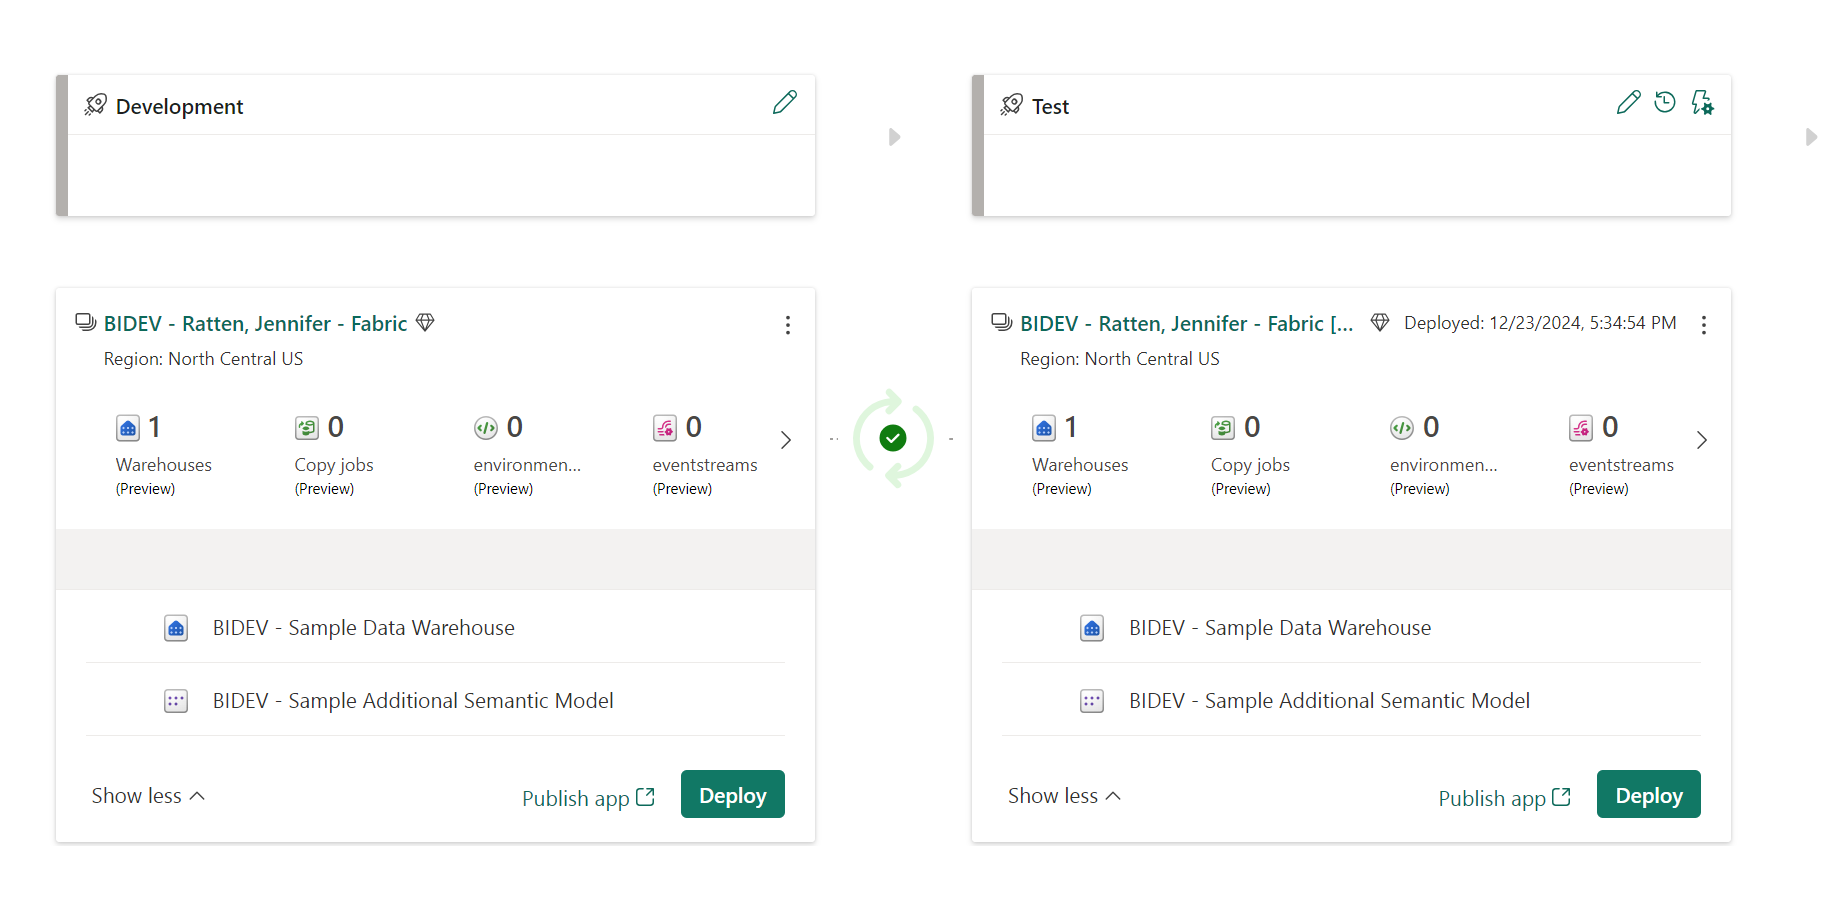The image size is (1847, 900).
Task: Click environments icon in Development card
Action: click(486, 428)
